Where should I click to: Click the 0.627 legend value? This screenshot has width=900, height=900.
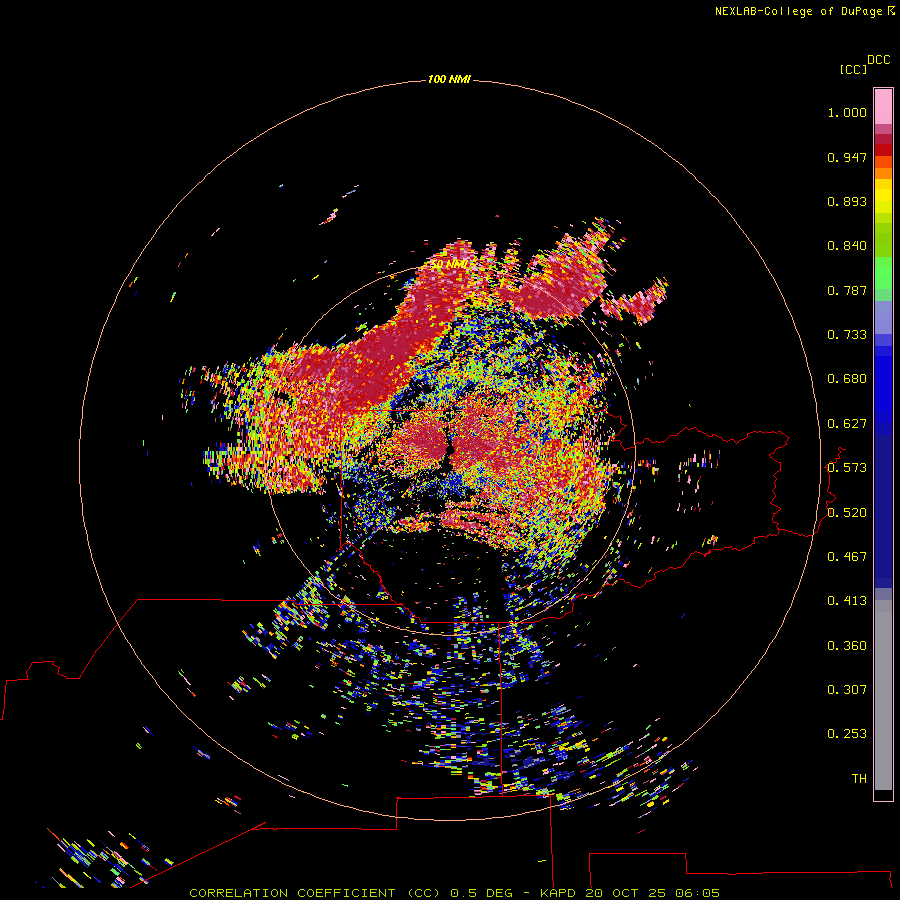[847, 424]
